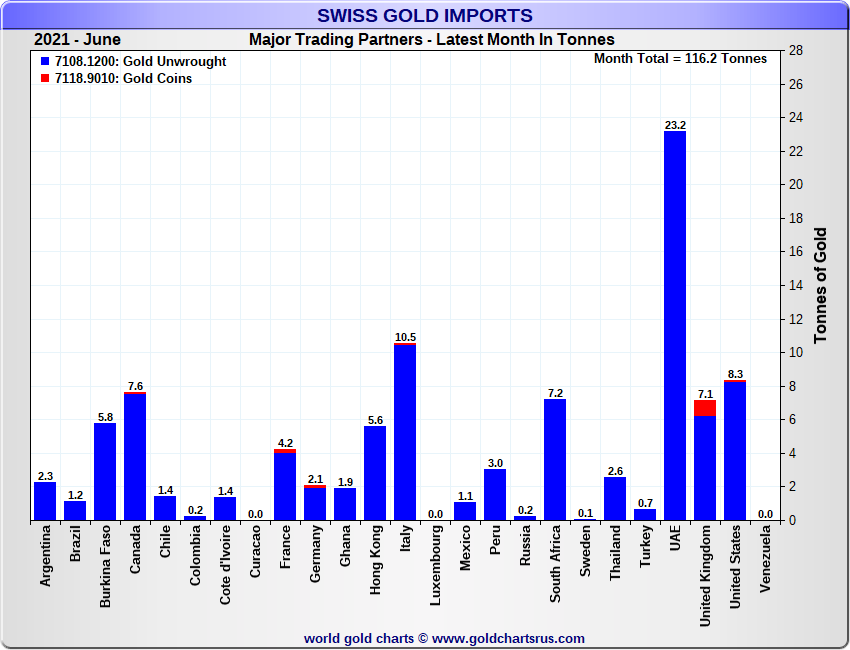
Task: Click the 10.5 value label above Italy
Action: click(405, 338)
